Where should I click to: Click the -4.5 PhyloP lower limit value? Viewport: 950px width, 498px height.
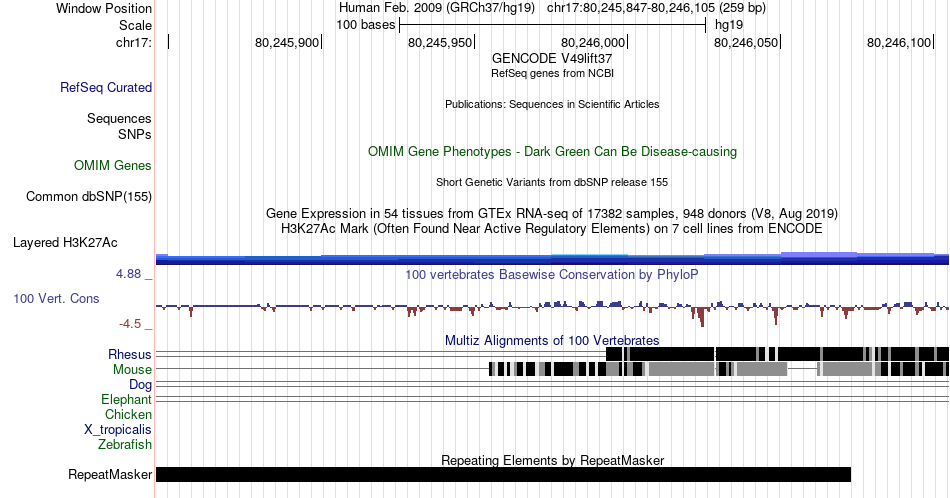pyautogui.click(x=130, y=324)
